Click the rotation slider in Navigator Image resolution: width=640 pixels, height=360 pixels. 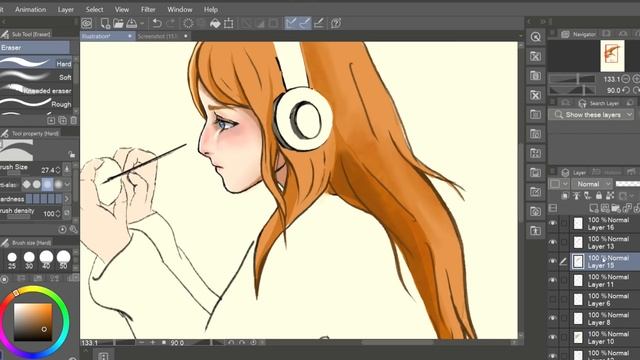coord(572,90)
